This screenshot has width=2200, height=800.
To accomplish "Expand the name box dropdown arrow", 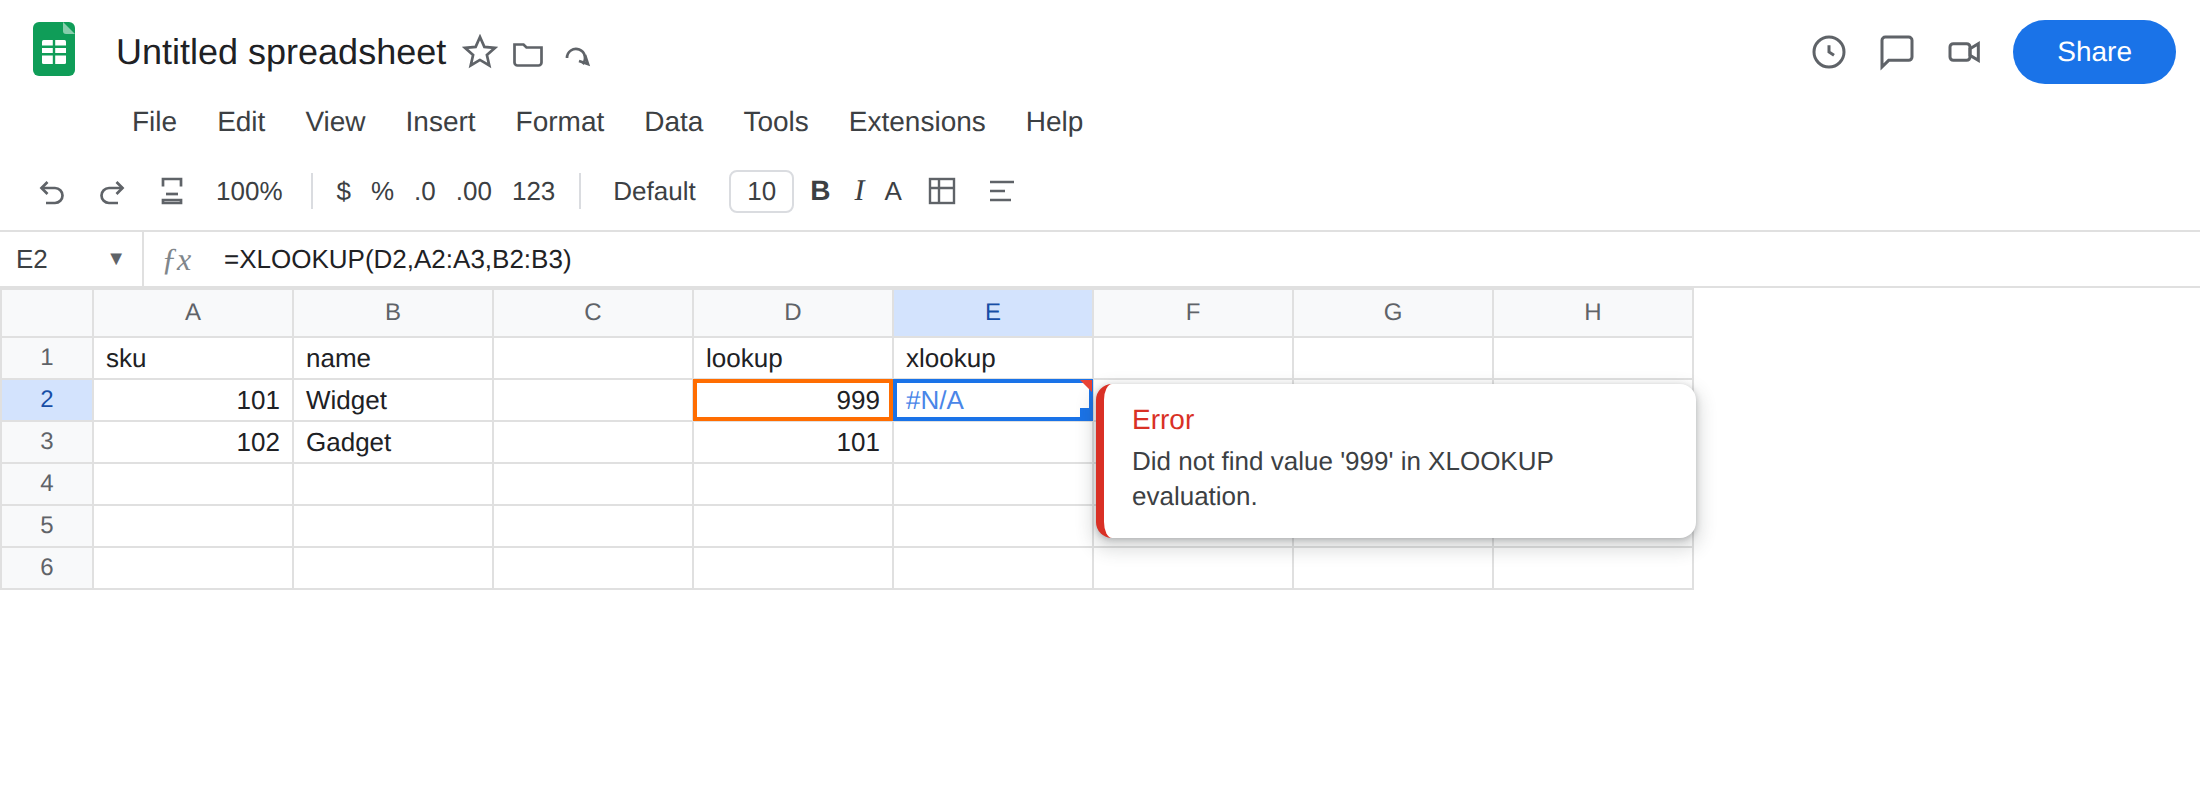I will [x=116, y=259].
